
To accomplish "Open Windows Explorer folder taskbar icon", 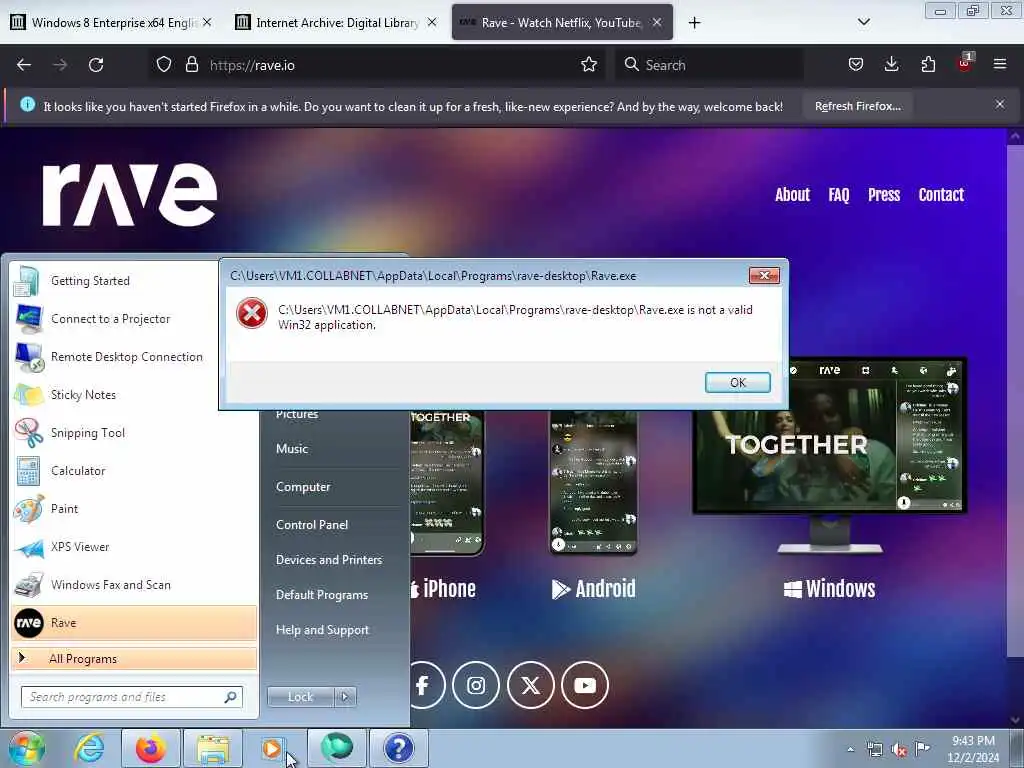I will [213, 748].
